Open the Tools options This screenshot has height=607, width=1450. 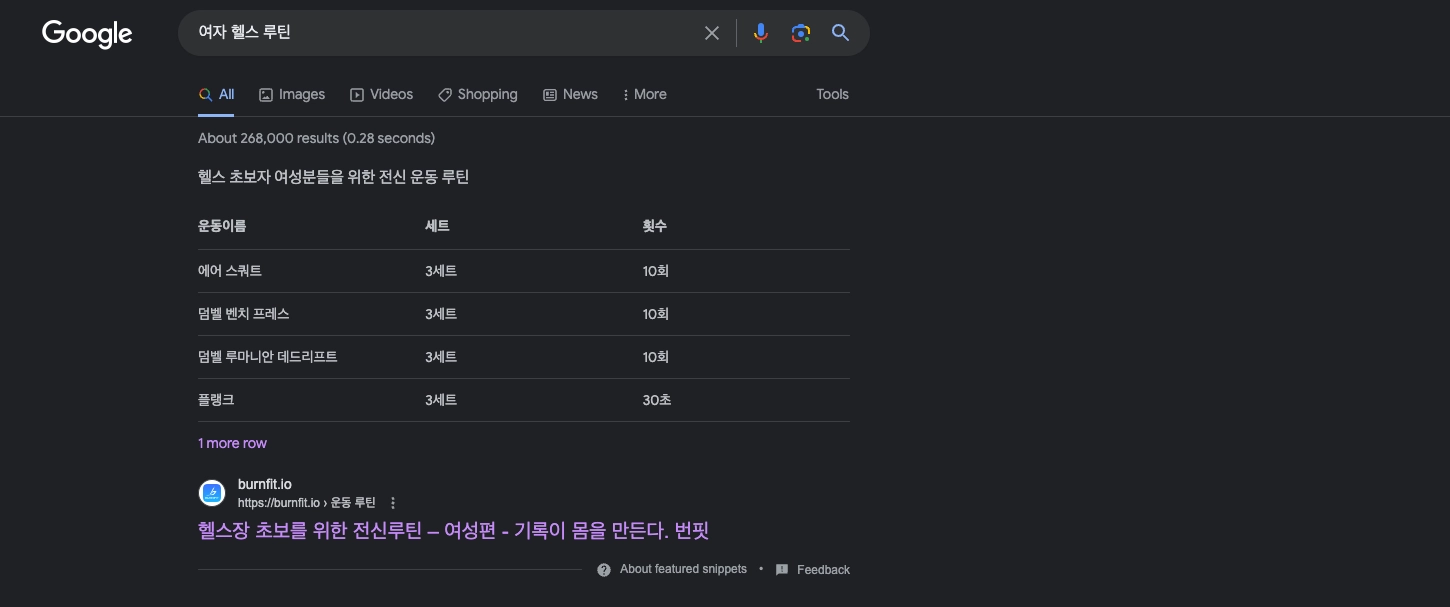click(832, 94)
